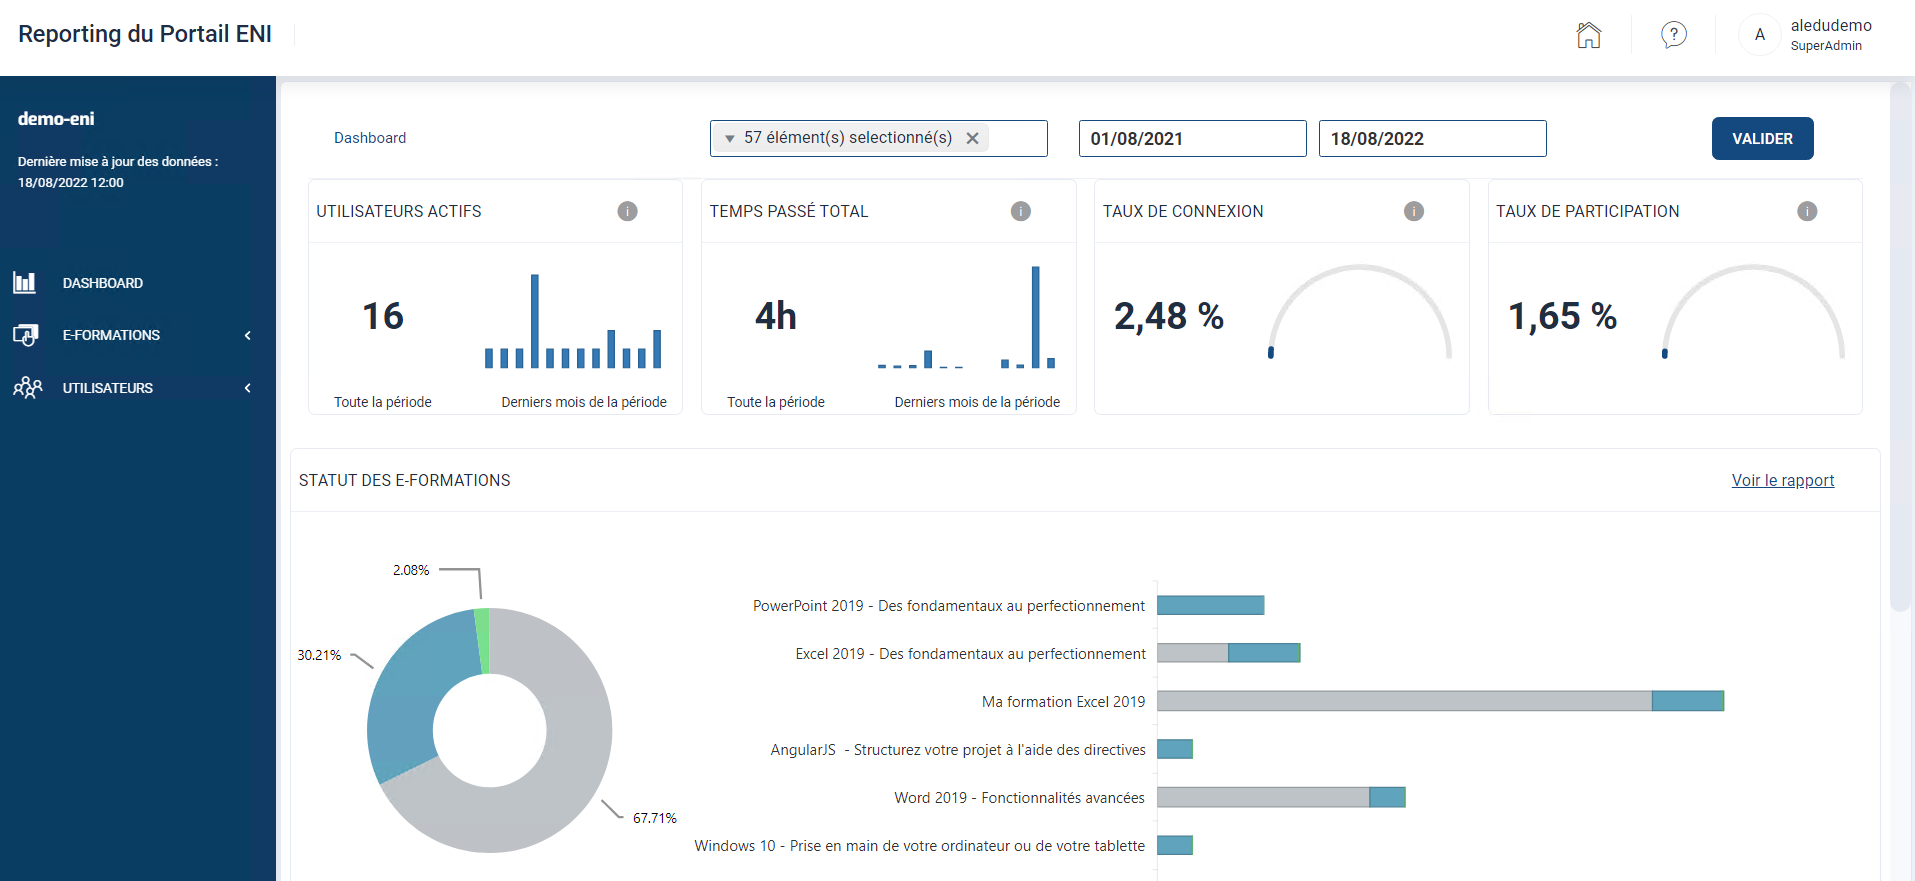1915x881 pixels.
Task: Click Excel 2019 fondamentaux blue bar segment
Action: 1264,653
